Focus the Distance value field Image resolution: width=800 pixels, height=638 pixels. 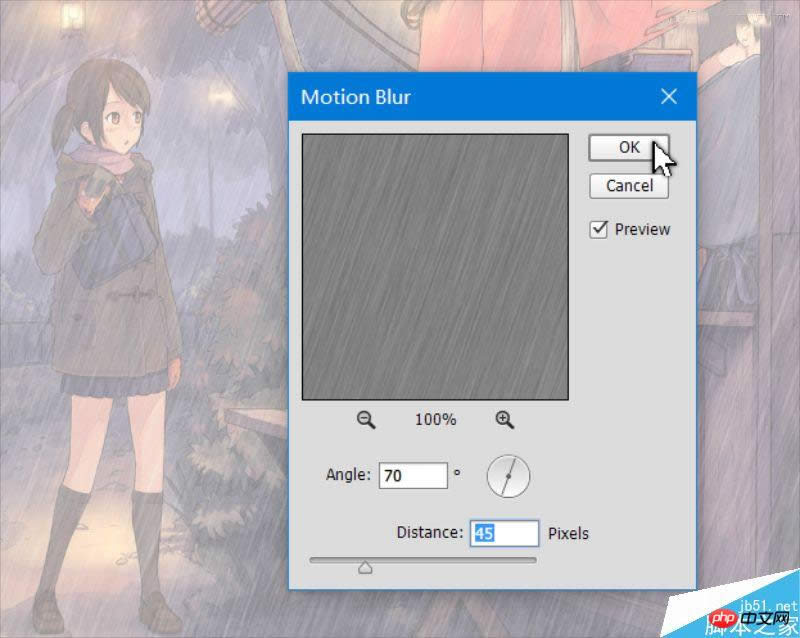[504, 533]
